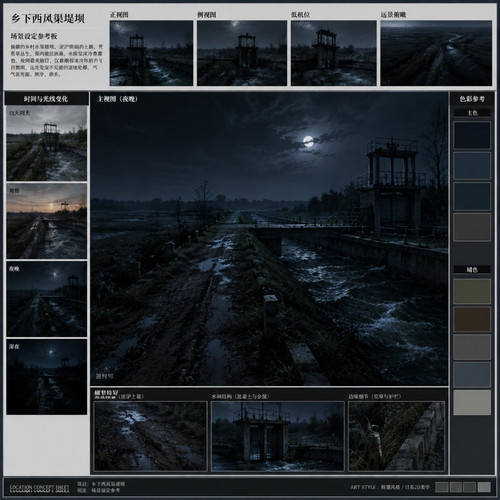The width and height of the screenshot is (500, 500).
Task: Pick the dark gray main color swatch
Action: pos(472,227)
